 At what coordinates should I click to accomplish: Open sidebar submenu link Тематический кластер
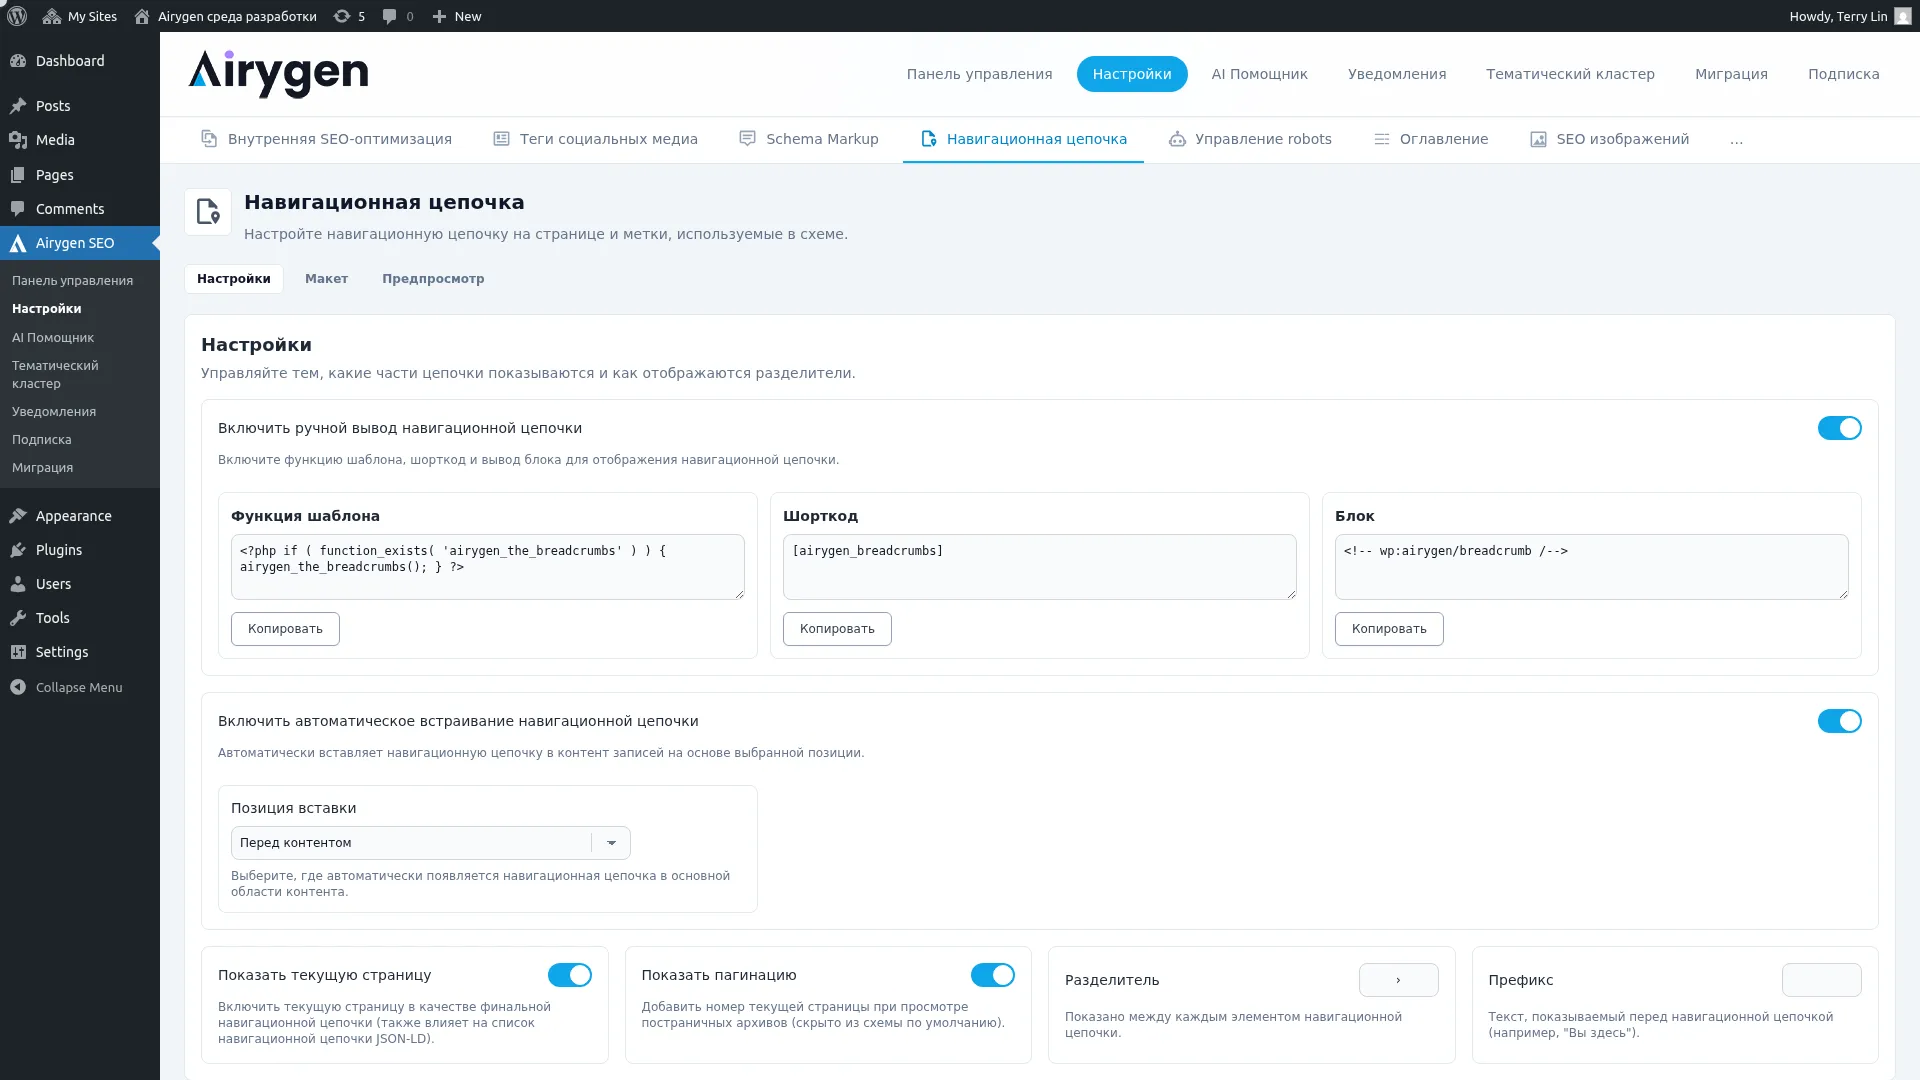point(55,375)
